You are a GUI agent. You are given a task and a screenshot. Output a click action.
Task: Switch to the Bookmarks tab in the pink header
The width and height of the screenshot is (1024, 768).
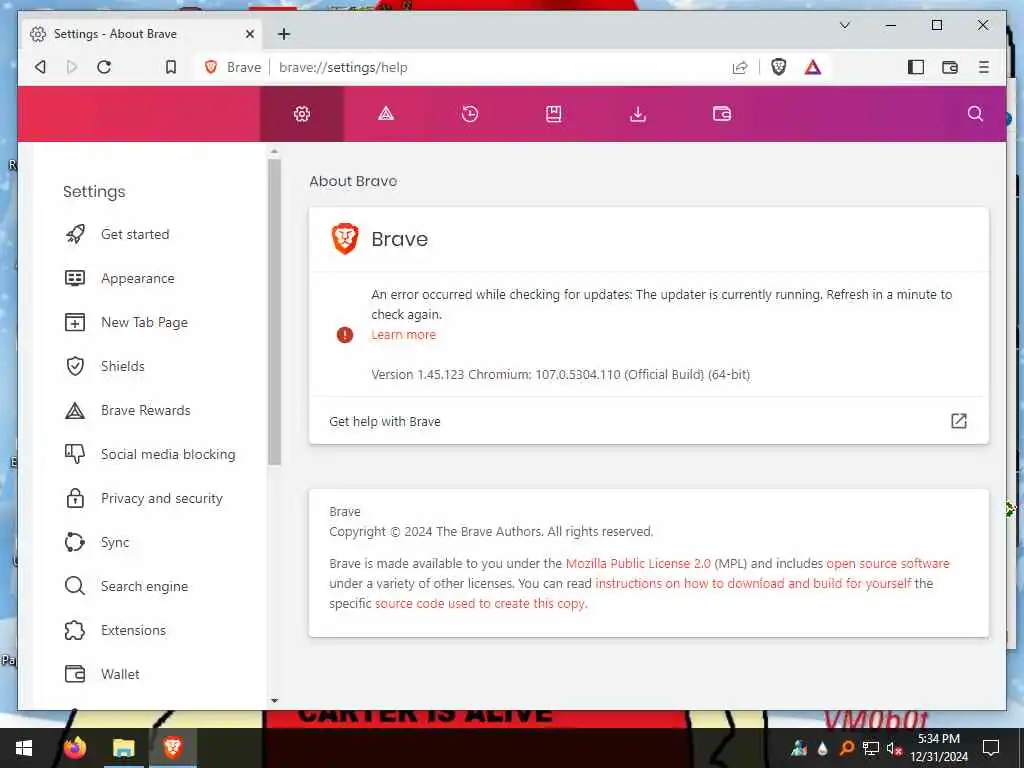click(x=553, y=114)
